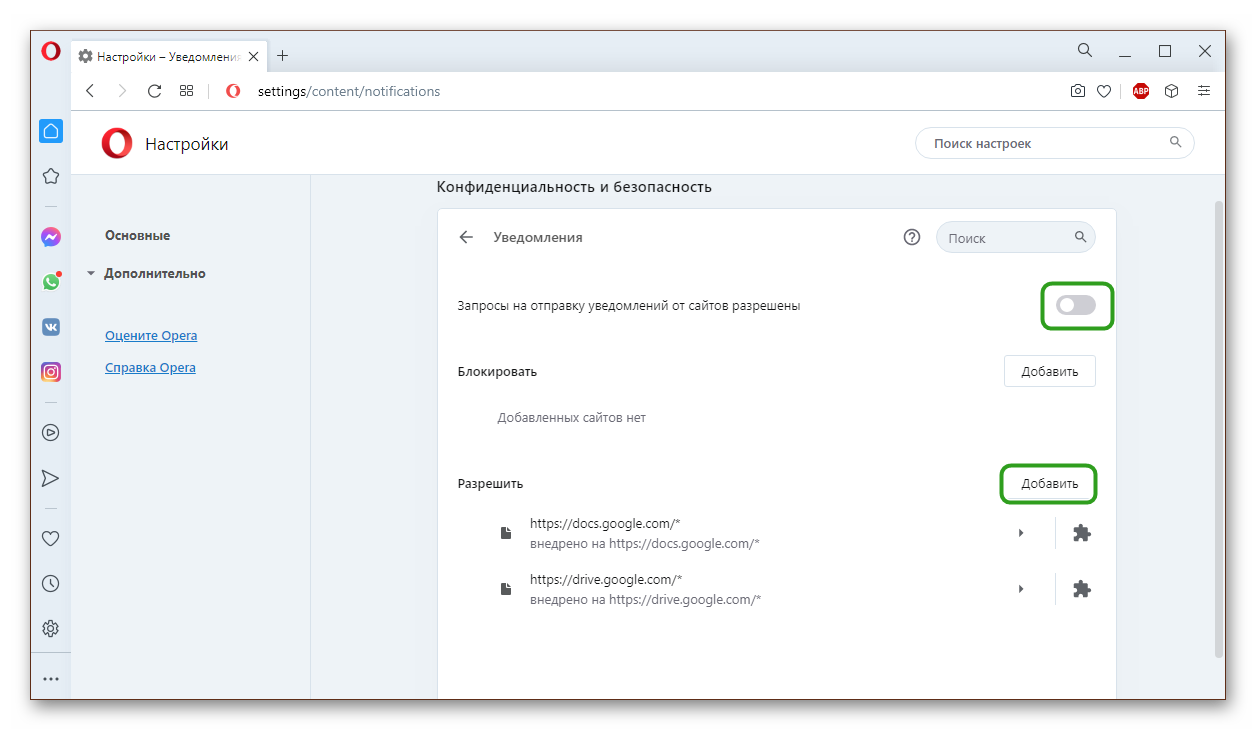Image resolution: width=1256 pixels, height=730 pixels.
Task: Open the Easy Setup sliders icon
Action: point(1204,91)
